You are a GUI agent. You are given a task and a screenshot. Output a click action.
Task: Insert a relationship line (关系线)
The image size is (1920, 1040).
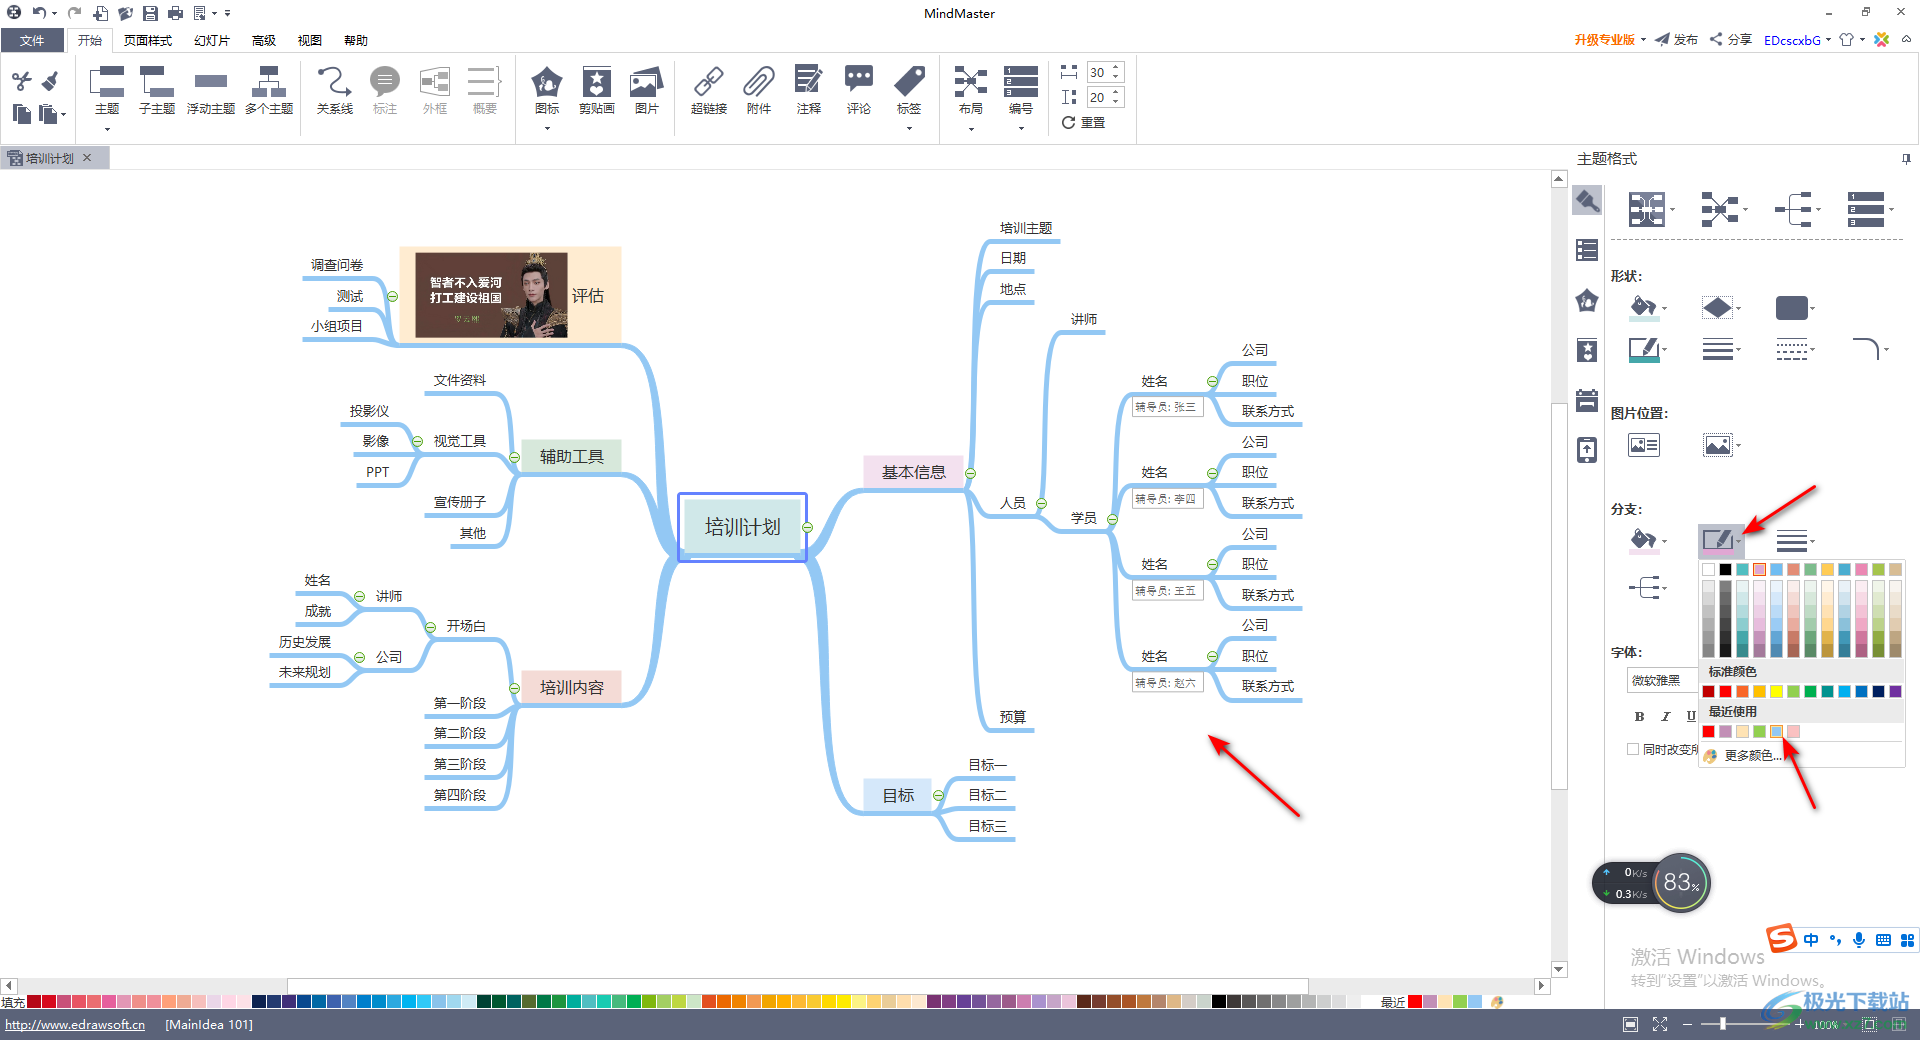coord(335,91)
